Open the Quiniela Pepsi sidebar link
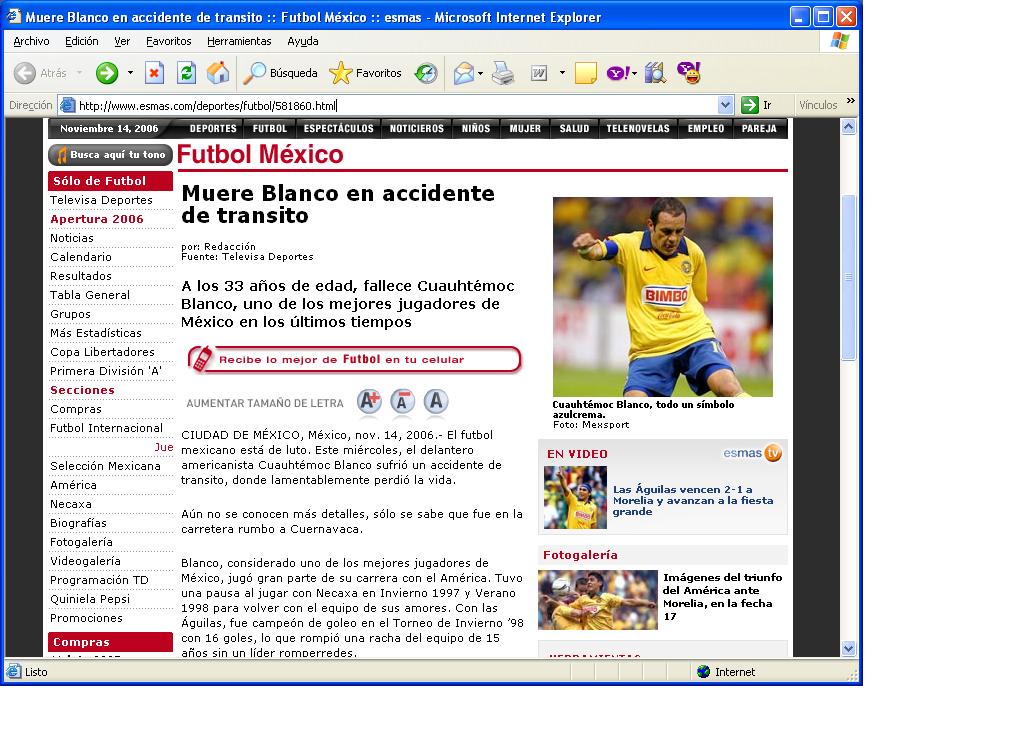 tap(90, 599)
